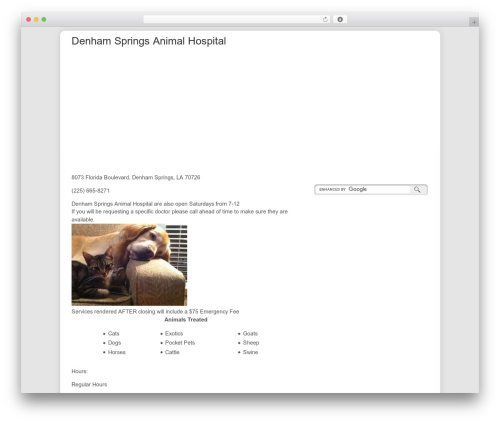Click the Goats list item
Viewport: 500px width, 423px height.
tap(250, 333)
